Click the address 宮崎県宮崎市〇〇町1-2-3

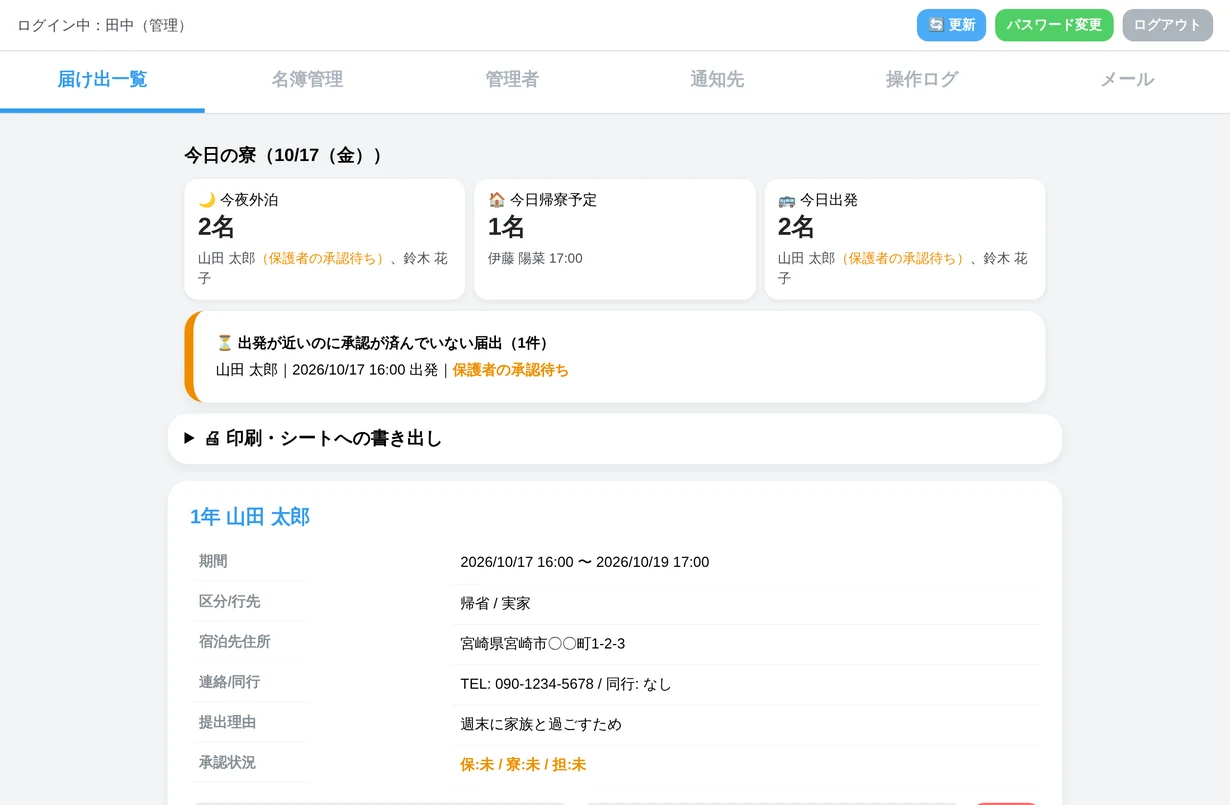pos(543,643)
